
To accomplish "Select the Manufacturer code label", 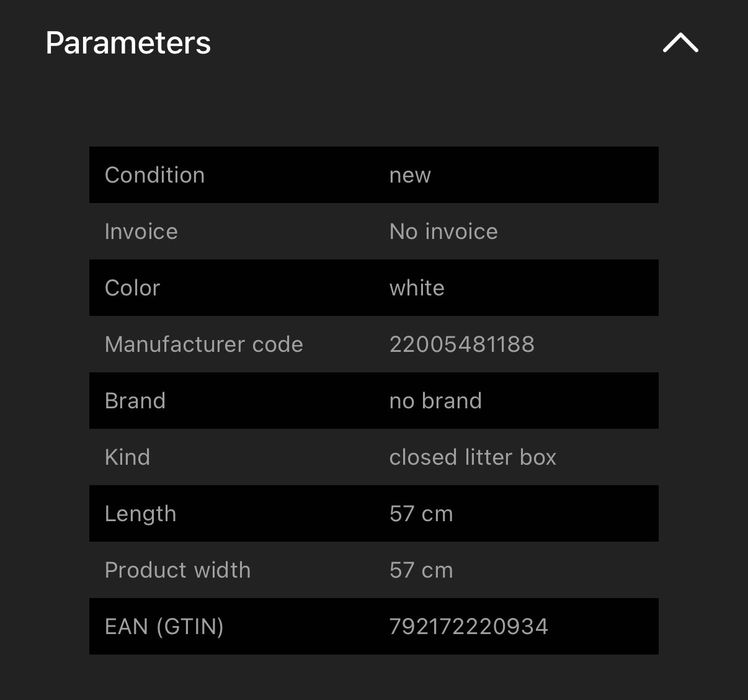I will 204,344.
